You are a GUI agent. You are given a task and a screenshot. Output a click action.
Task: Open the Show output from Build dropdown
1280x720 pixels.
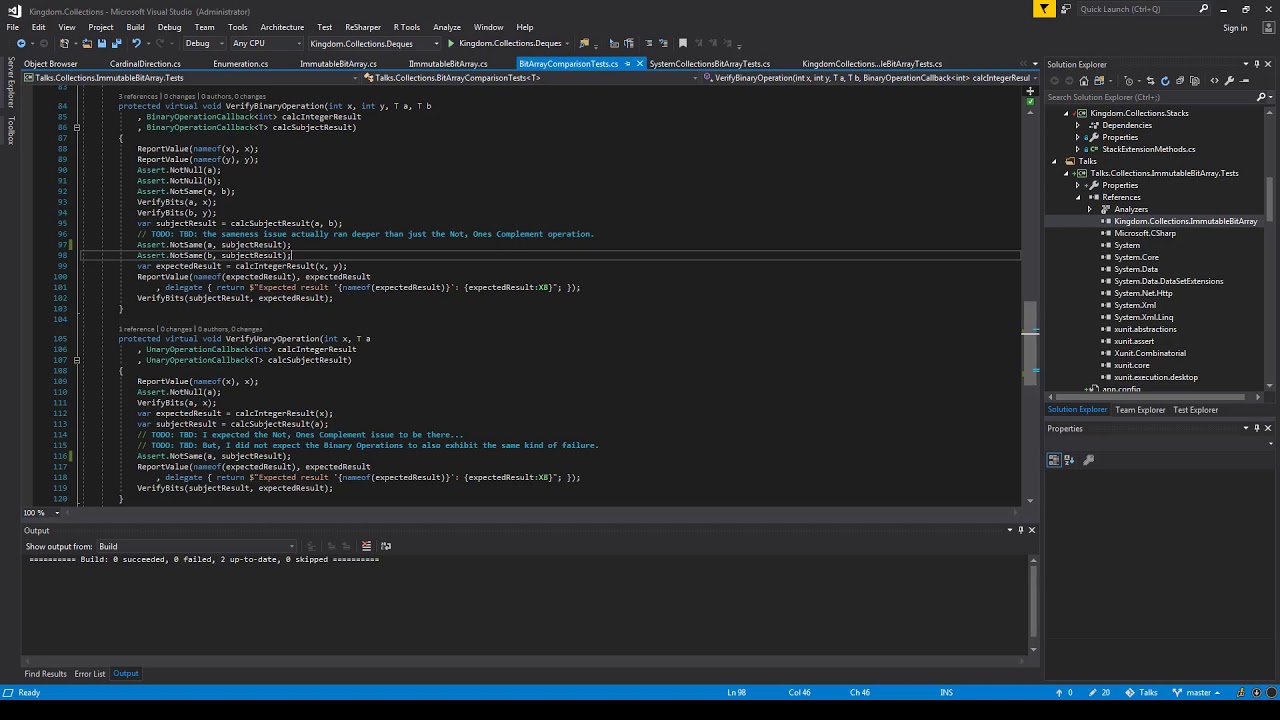tap(196, 546)
